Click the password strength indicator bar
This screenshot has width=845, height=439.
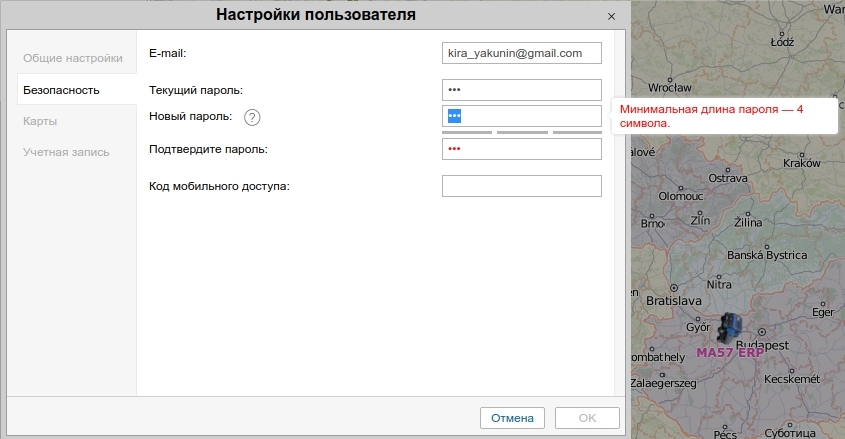[x=522, y=132]
